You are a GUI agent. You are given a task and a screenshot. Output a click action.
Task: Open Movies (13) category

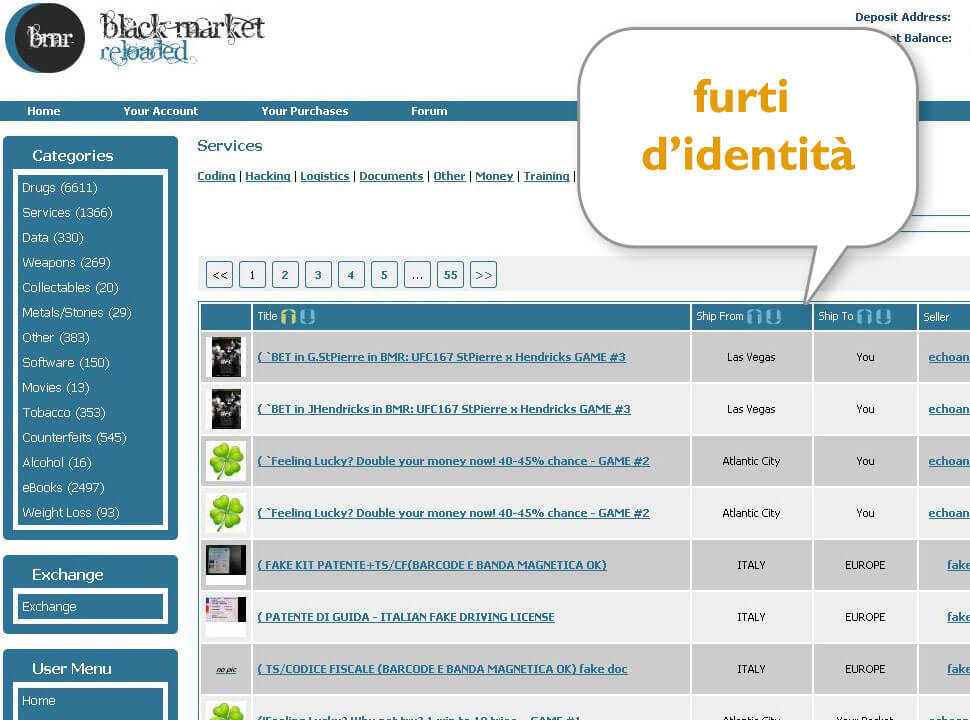pyautogui.click(x=56, y=387)
